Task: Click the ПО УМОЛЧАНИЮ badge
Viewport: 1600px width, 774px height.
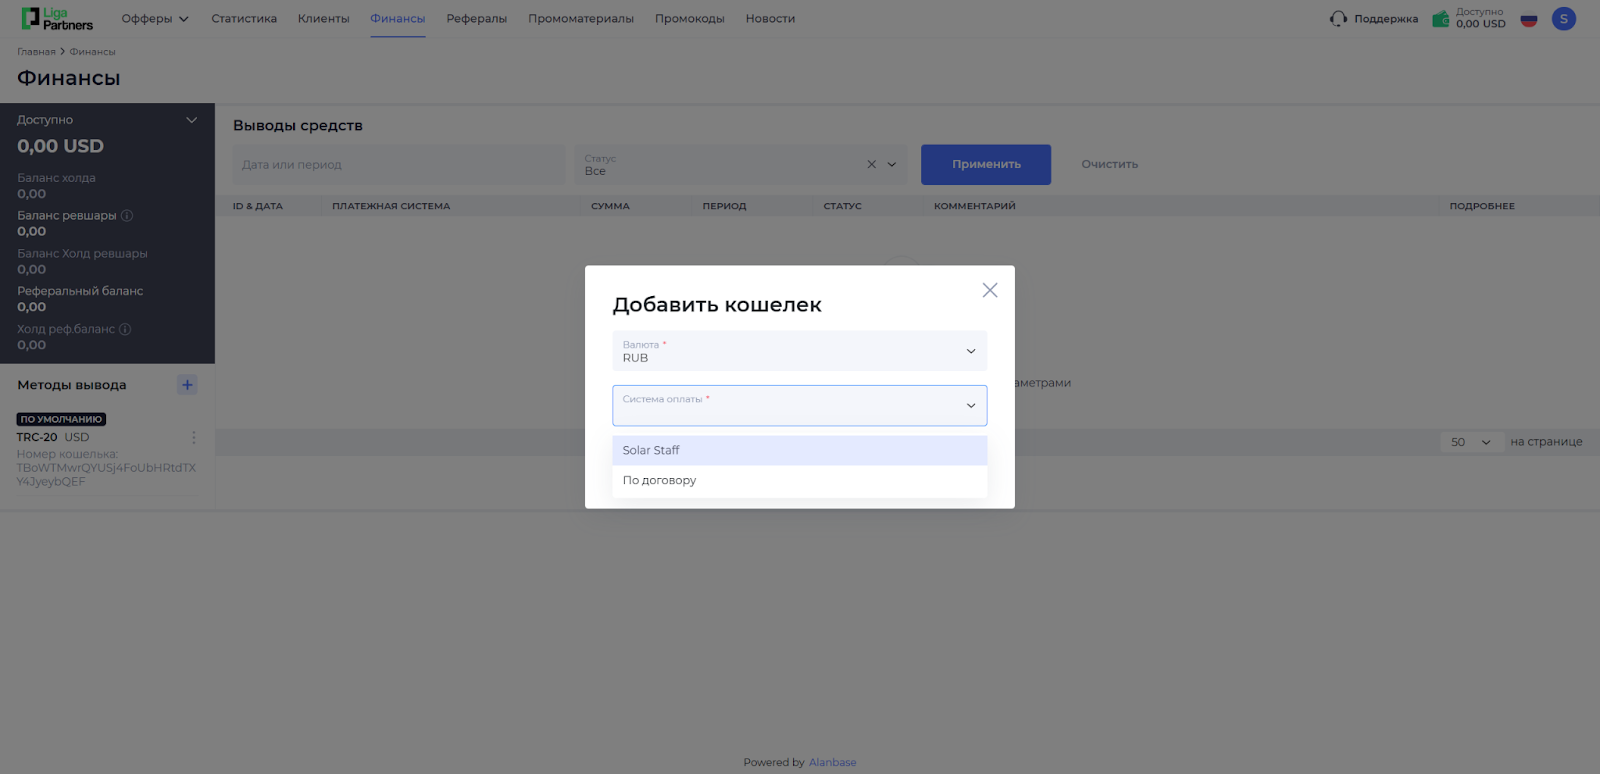Action: click(61, 419)
